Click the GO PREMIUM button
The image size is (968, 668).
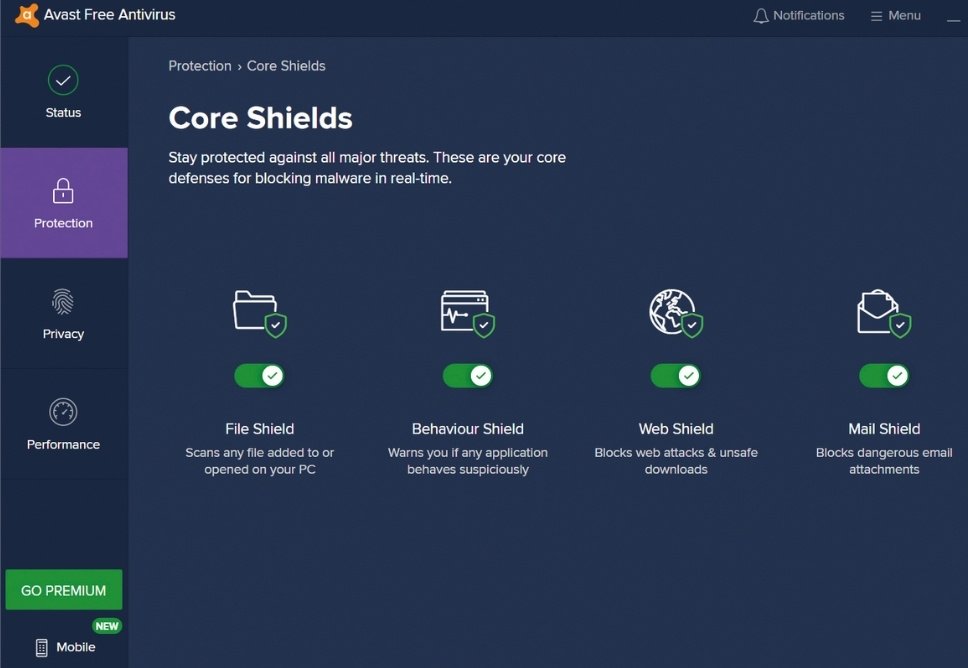pyautogui.click(x=64, y=590)
